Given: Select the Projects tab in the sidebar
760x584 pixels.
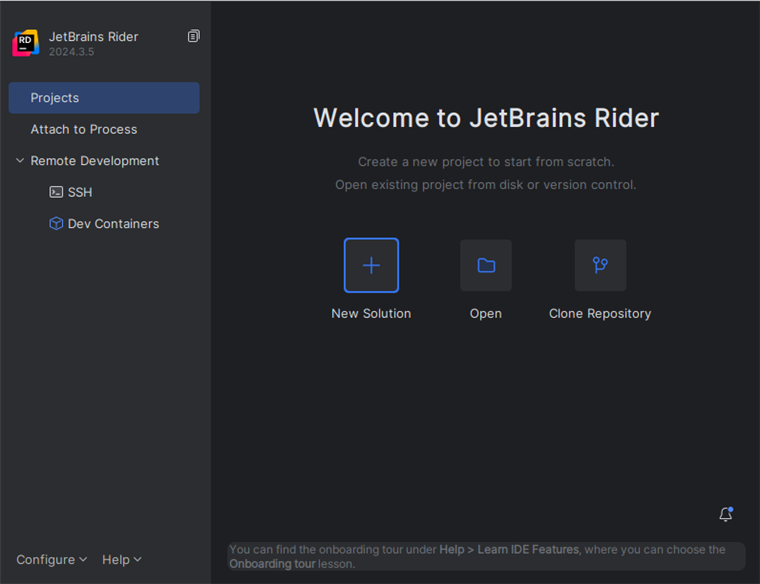Looking at the screenshot, I should (x=104, y=98).
